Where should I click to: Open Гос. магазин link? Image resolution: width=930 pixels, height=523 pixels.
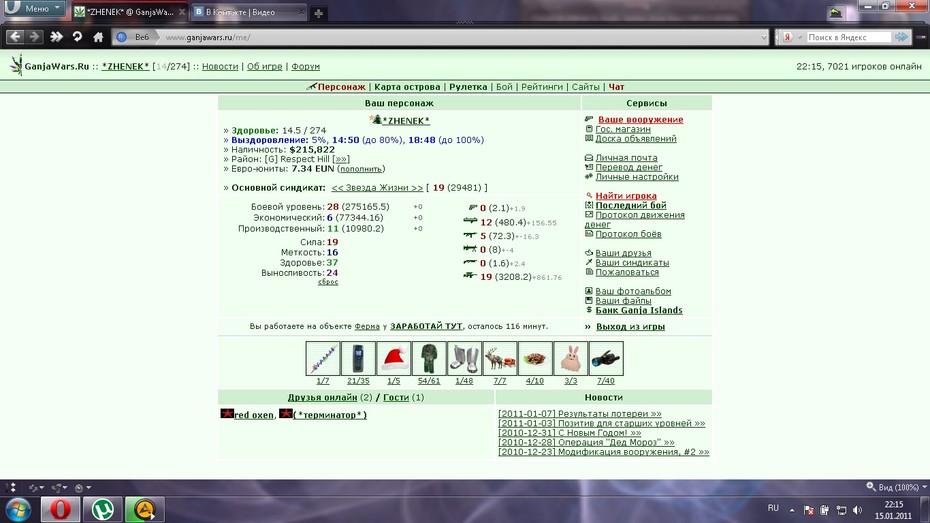(x=623, y=129)
